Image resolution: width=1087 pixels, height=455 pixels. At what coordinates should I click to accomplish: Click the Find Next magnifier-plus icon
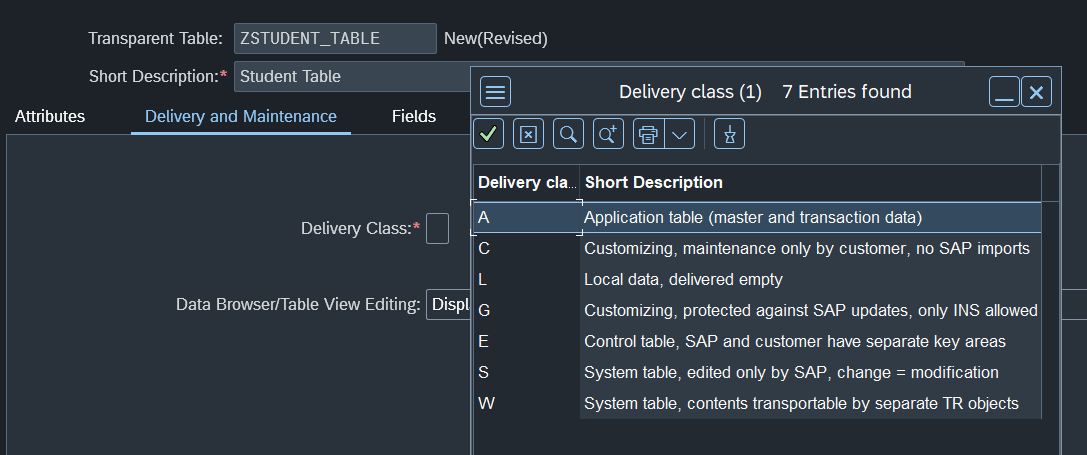pos(608,134)
